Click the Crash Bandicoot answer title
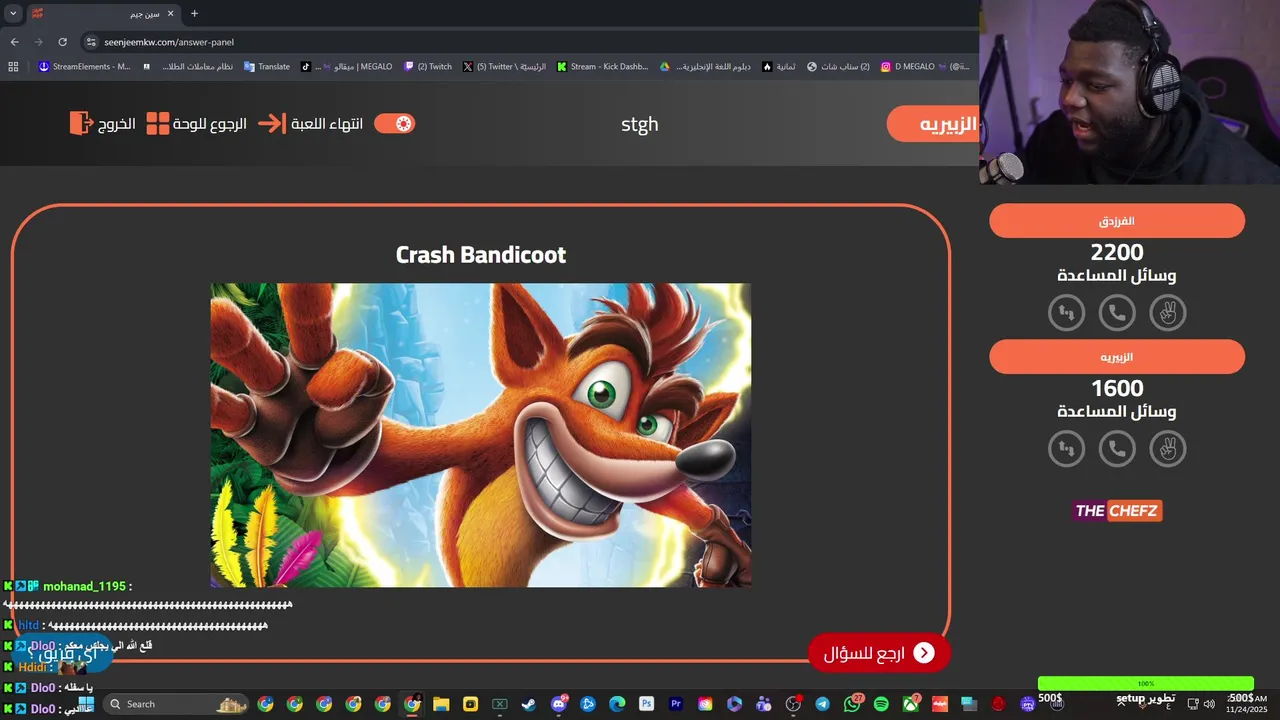Screen dimensions: 1280x720 (x=481, y=255)
